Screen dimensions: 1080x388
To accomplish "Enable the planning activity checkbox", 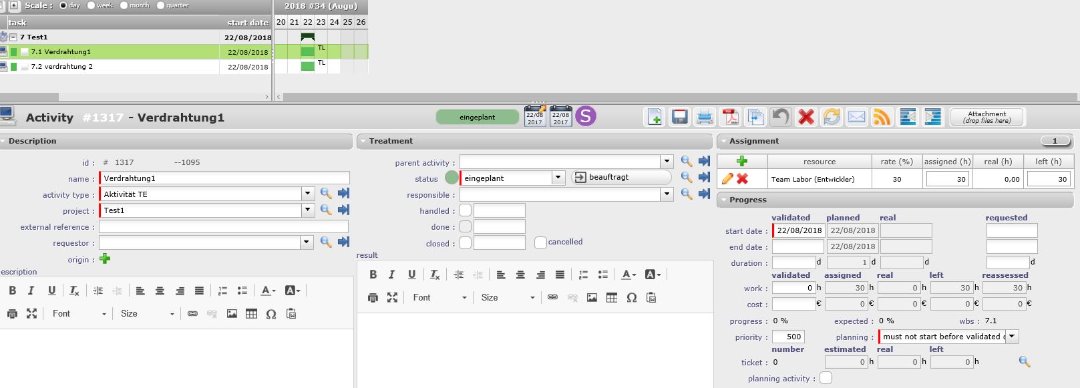I will pos(825,378).
